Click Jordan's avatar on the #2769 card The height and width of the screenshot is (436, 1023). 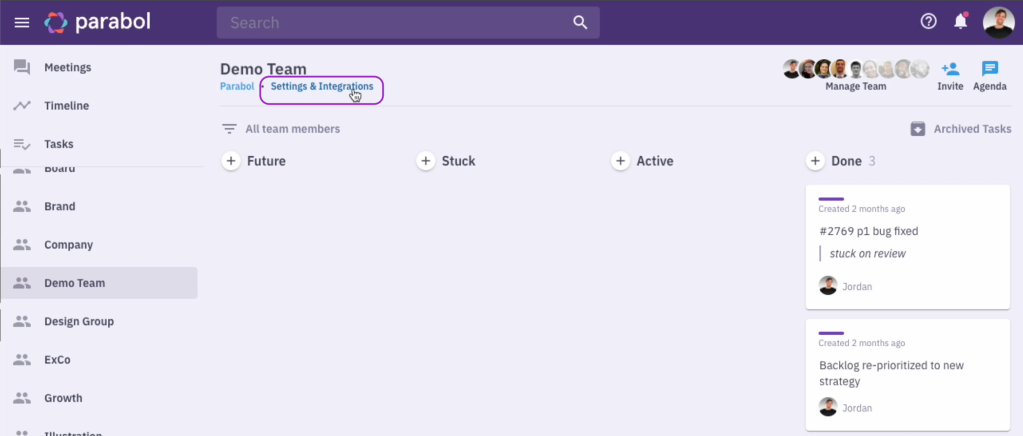(828, 286)
